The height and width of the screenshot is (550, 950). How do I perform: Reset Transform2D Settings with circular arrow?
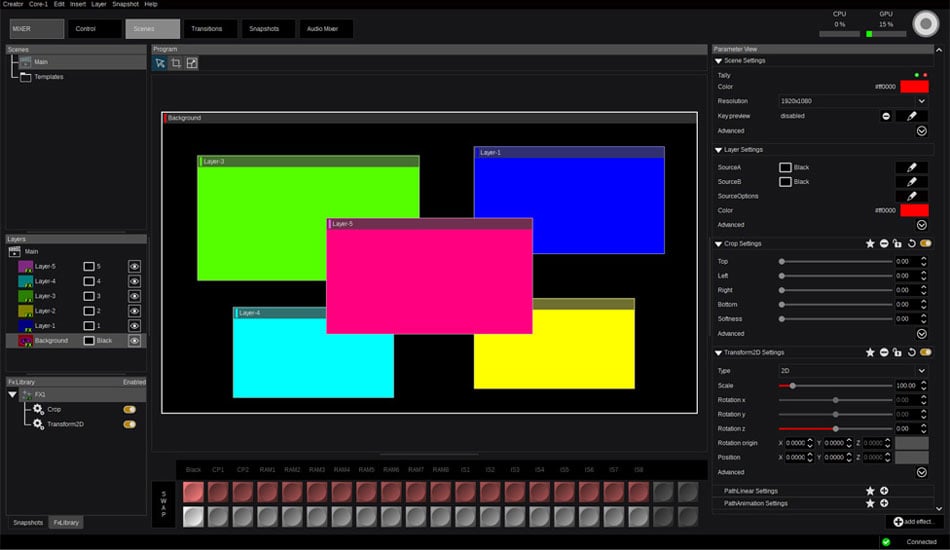click(x=911, y=353)
